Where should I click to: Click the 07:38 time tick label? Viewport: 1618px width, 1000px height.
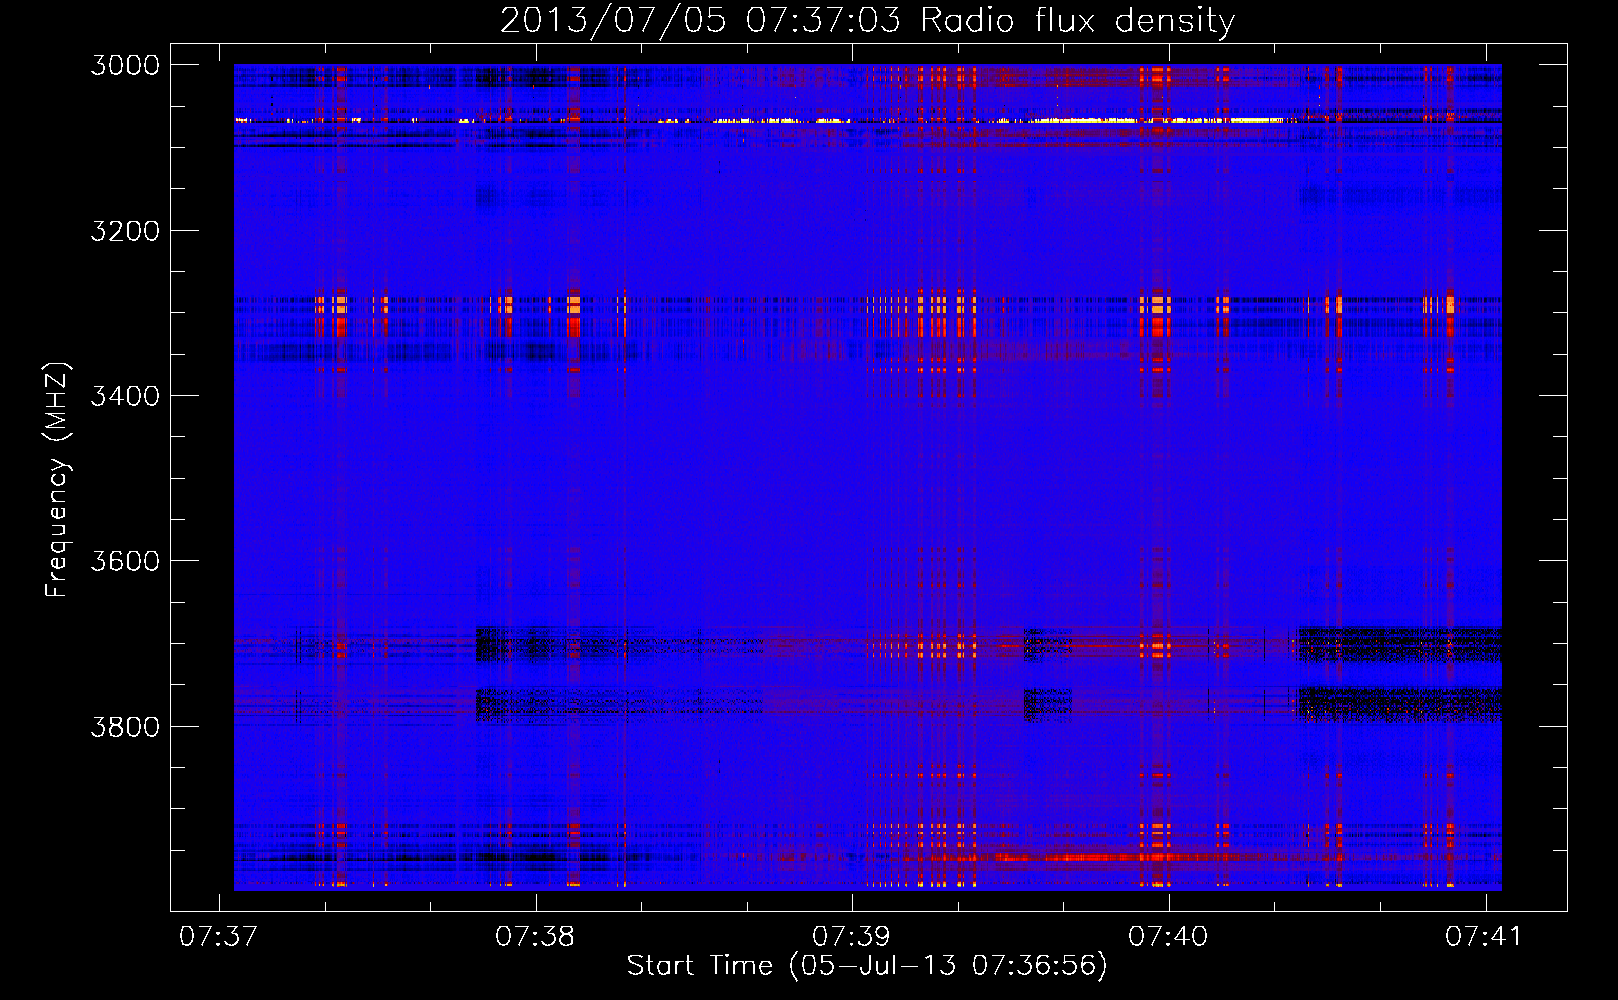[x=535, y=936]
